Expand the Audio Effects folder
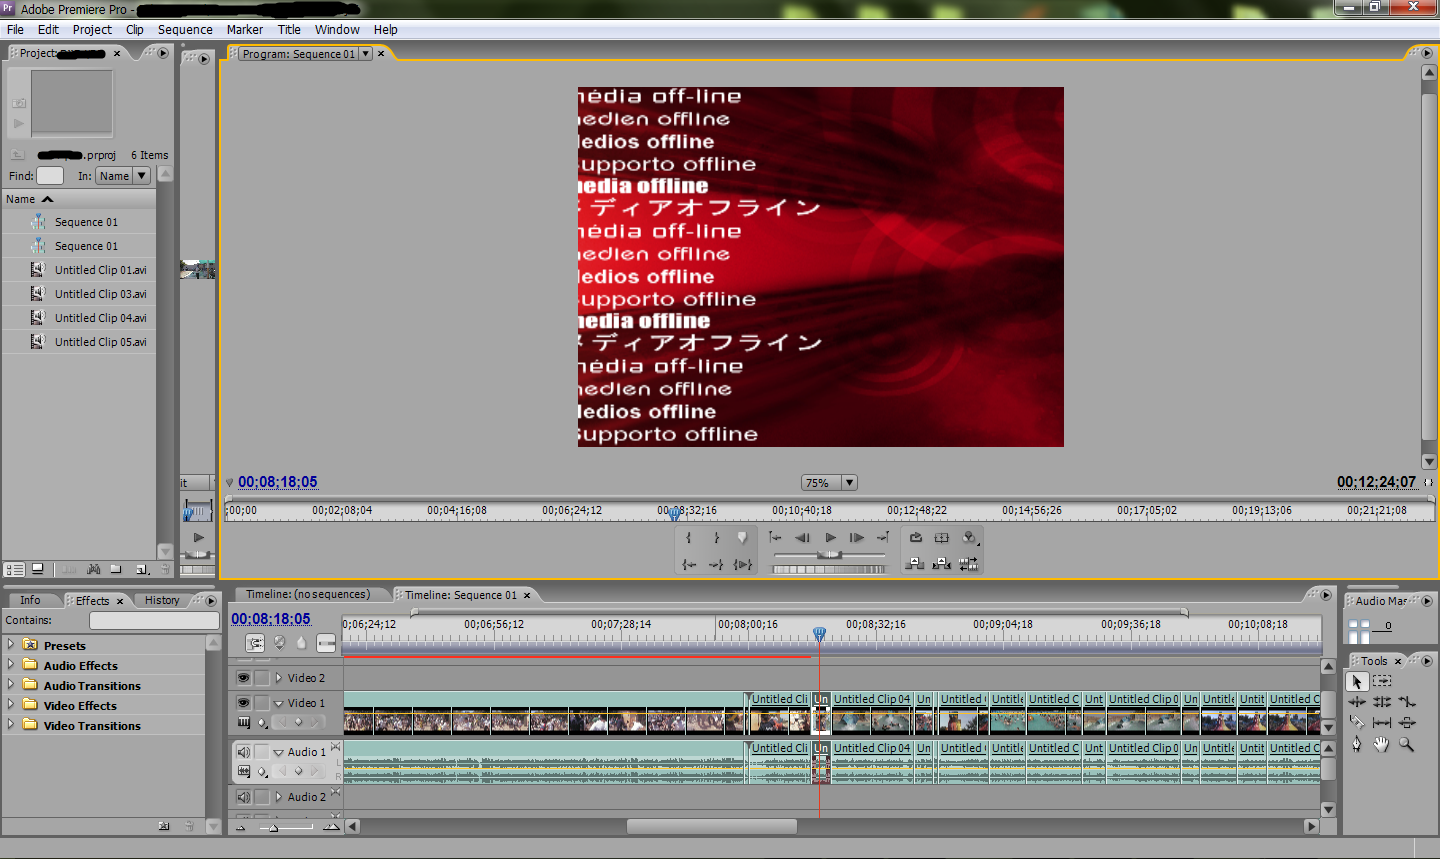Screen dimensions: 1440x859 coord(11,665)
